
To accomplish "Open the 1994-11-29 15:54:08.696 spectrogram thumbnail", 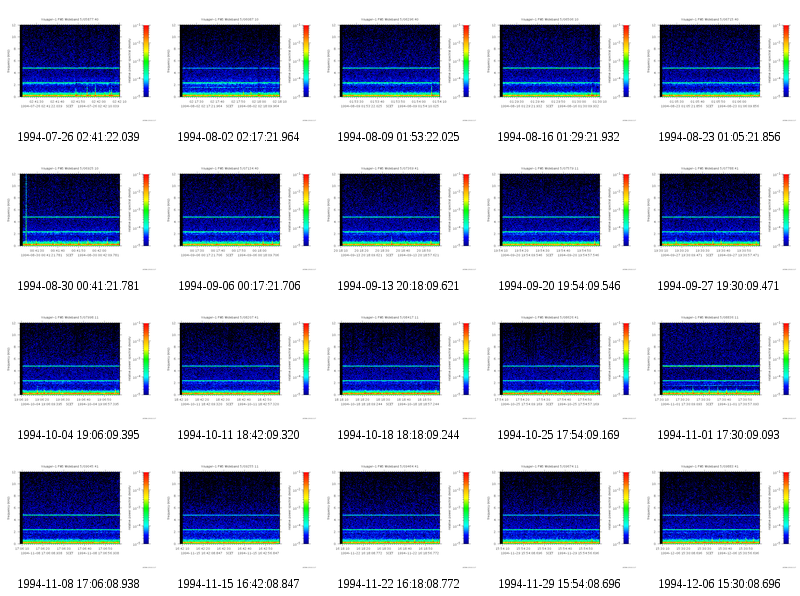I will (x=559, y=516).
